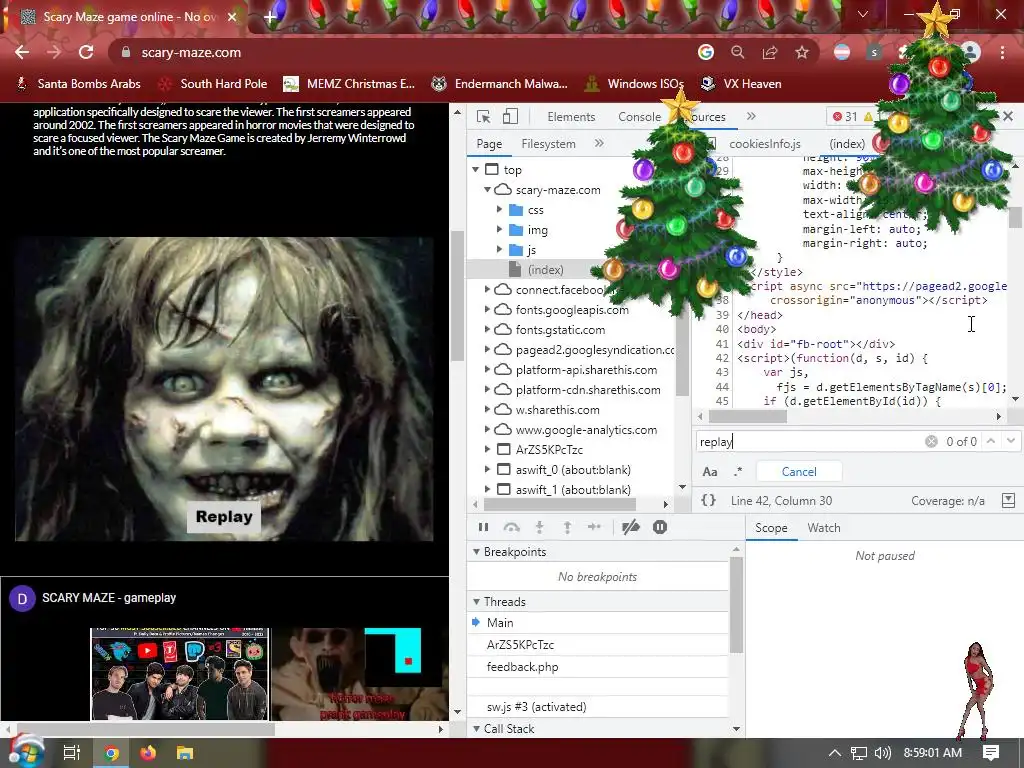The height and width of the screenshot is (768, 1024).
Task: Select the cookiesInfo.js file tab
Action: point(764,144)
